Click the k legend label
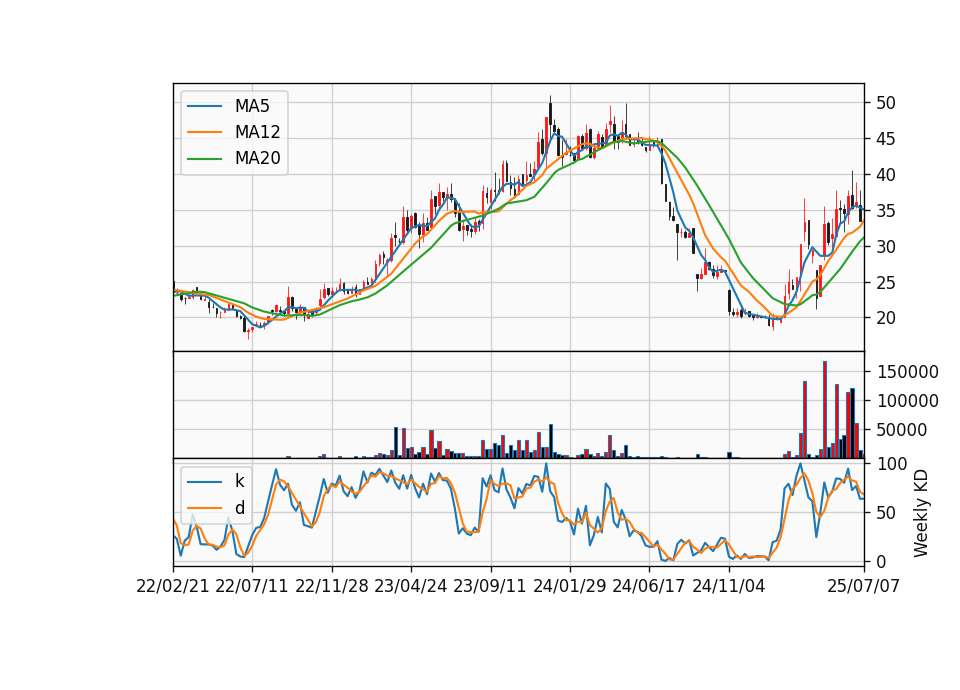Viewport: 960px width, 690px height. coord(239,481)
